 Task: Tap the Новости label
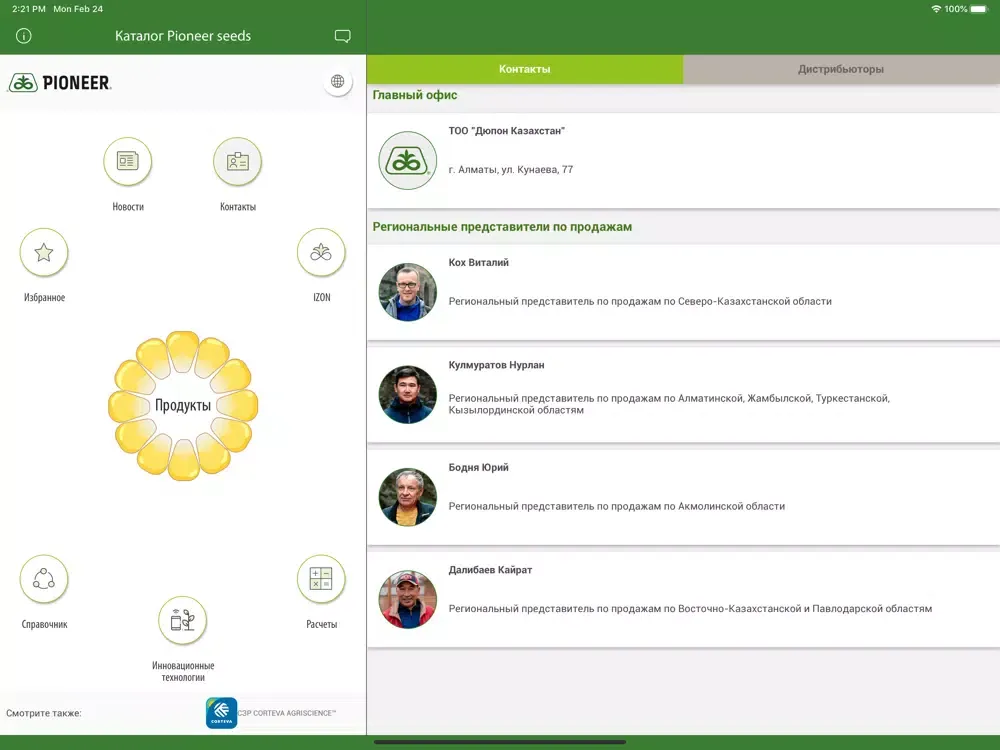pos(128,207)
